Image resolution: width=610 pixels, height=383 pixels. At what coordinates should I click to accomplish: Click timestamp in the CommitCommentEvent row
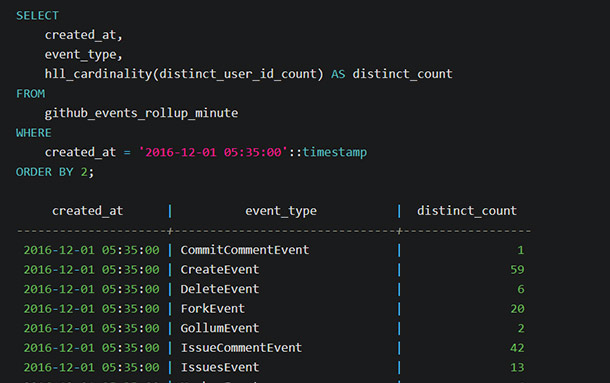(x=91, y=250)
